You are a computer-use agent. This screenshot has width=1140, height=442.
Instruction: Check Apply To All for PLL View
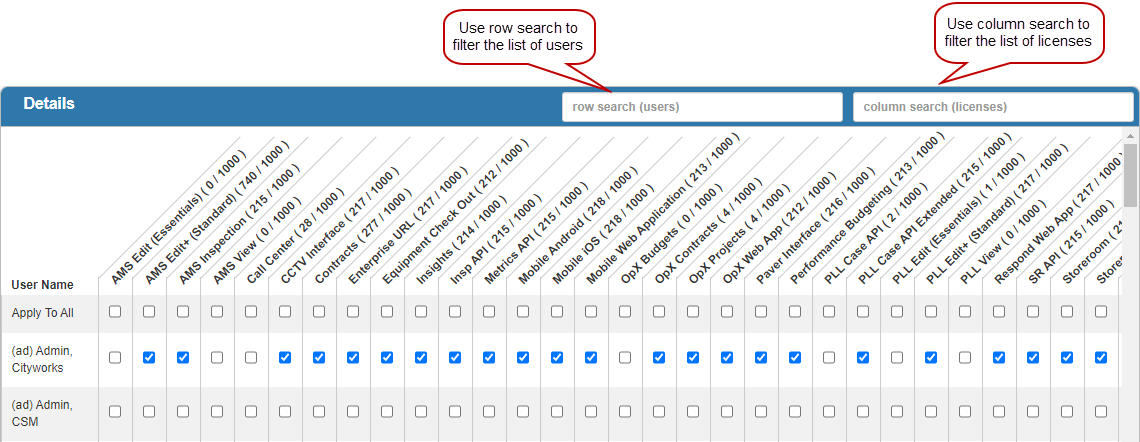(965, 312)
